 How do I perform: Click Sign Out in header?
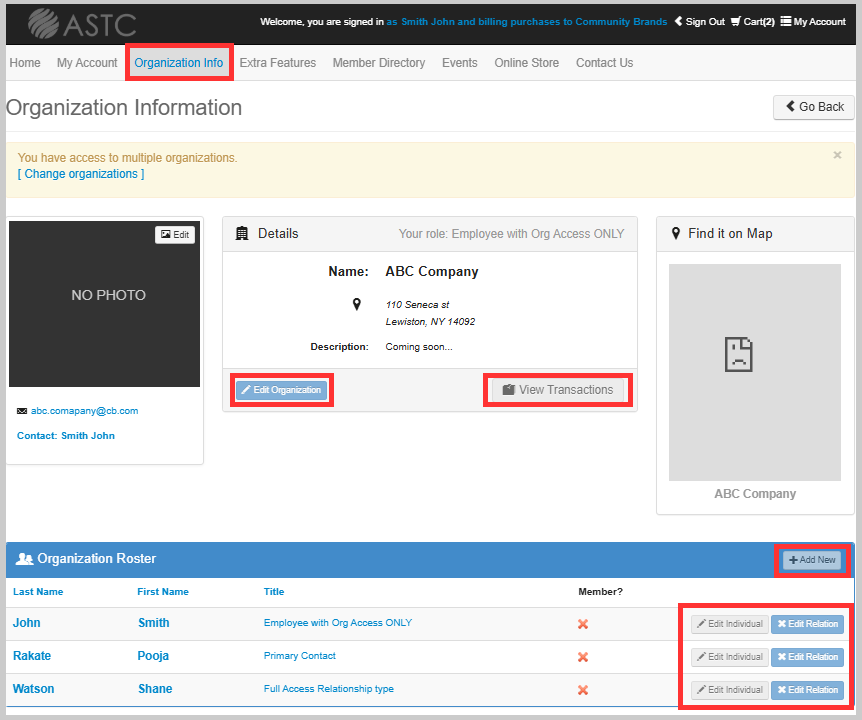point(700,21)
